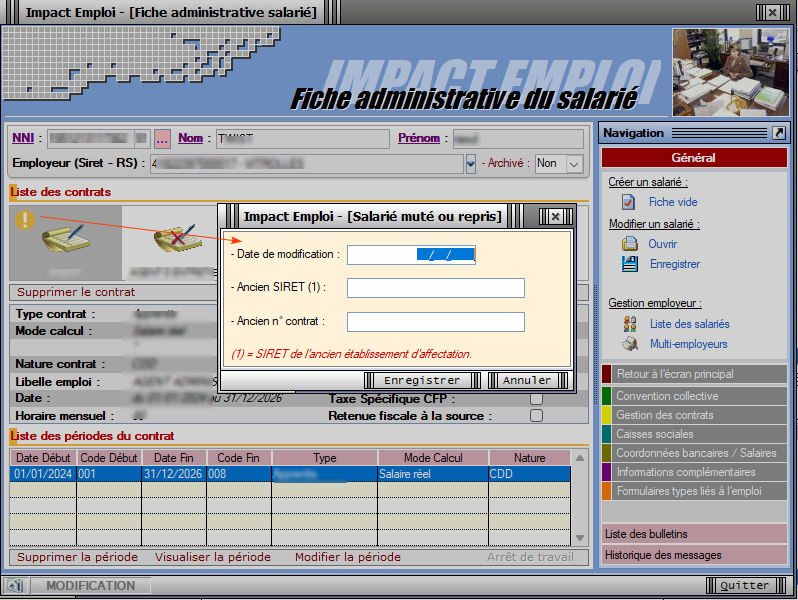The image size is (798, 600).
Task: Click the Enregistrer floppy disk icon
Action: [630, 264]
